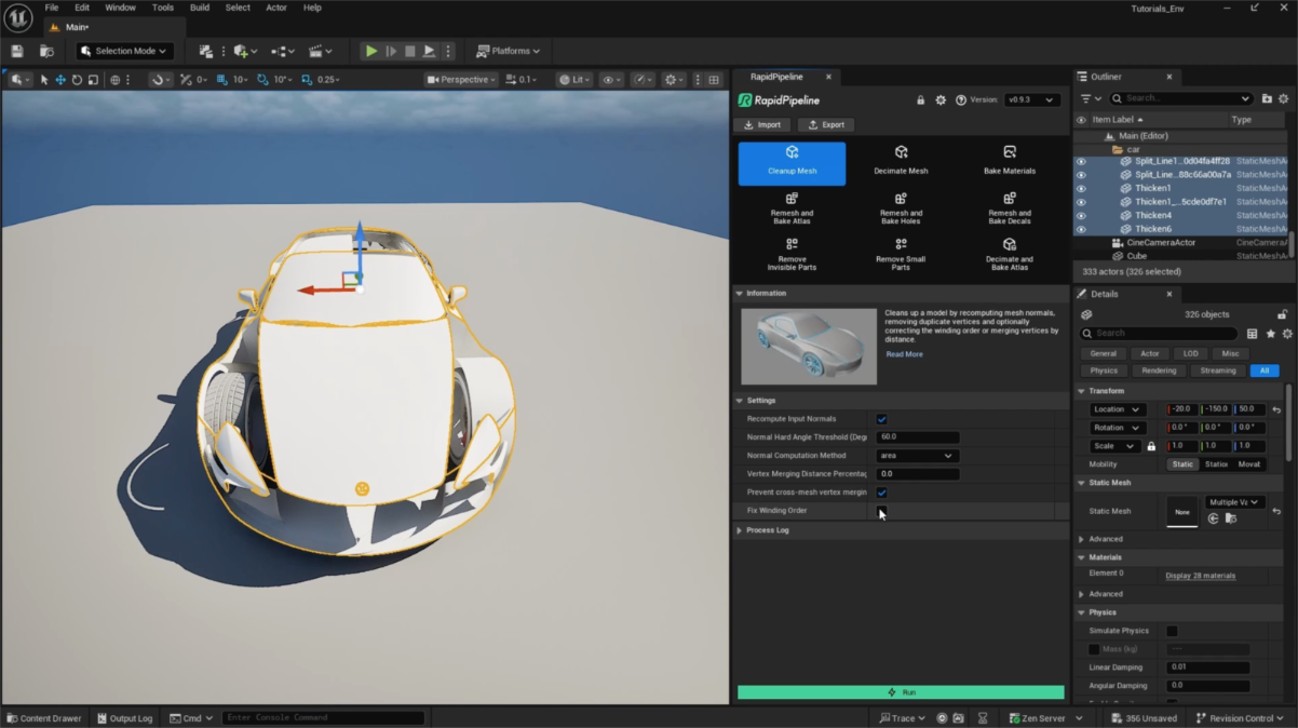Select the Bake Materials tool
The height and width of the screenshot is (728, 1298).
click(x=1010, y=163)
